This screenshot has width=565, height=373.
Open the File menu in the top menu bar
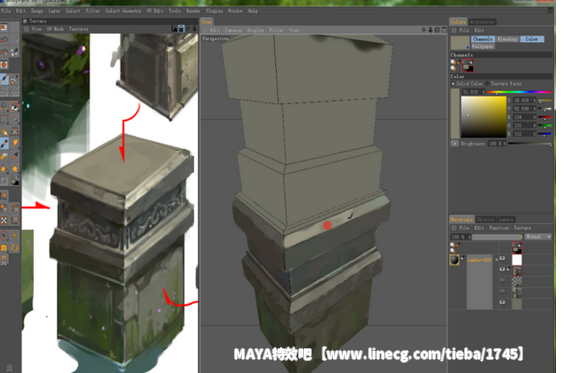tap(6, 11)
